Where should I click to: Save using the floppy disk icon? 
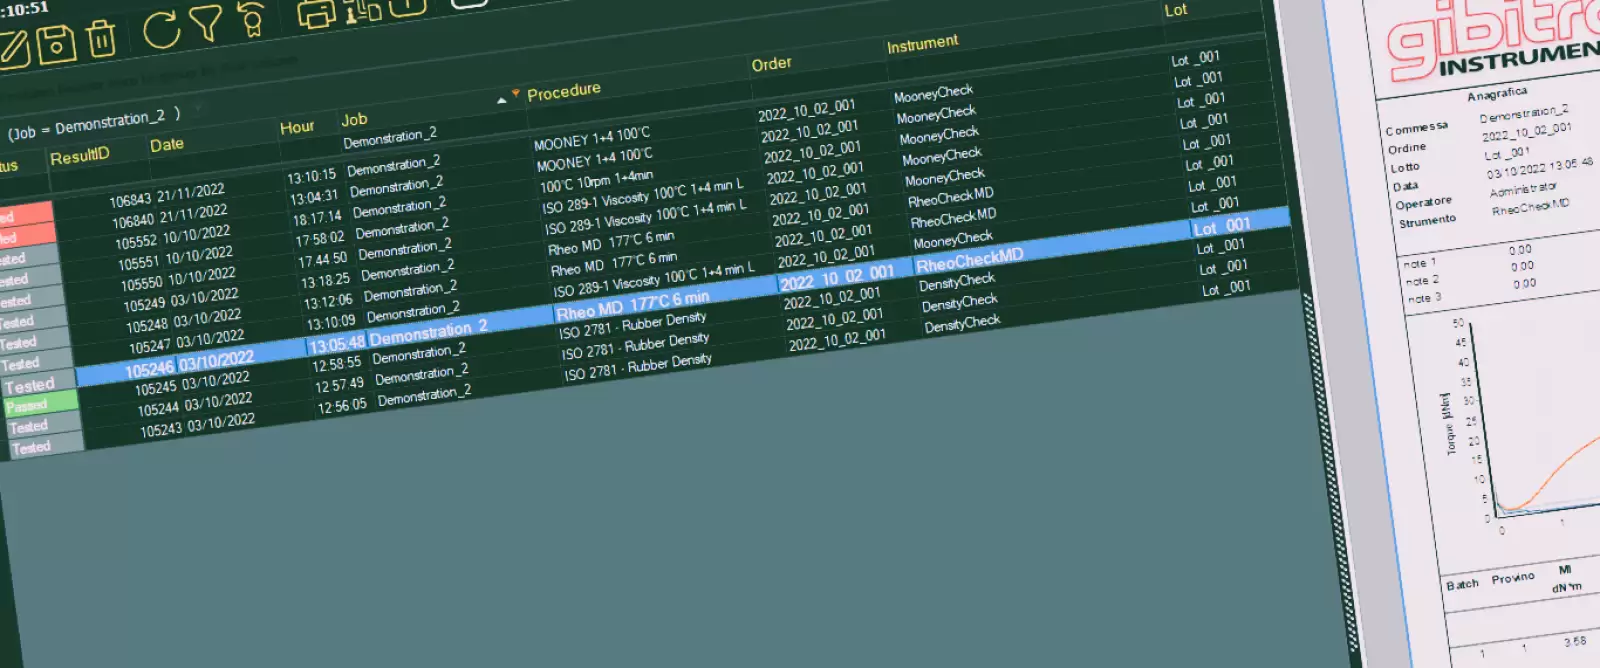(57, 45)
